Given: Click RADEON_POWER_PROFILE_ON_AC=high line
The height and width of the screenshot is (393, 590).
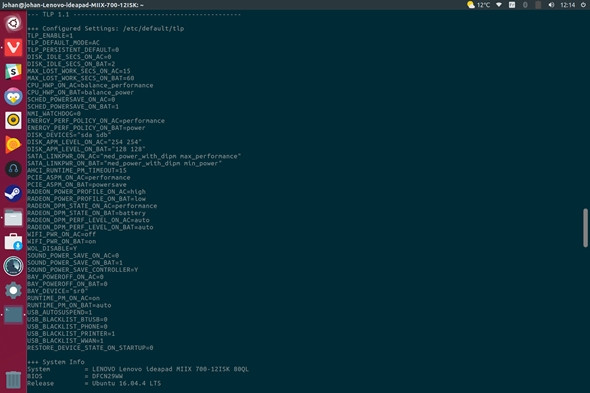Looking at the screenshot, I should click(87, 192).
